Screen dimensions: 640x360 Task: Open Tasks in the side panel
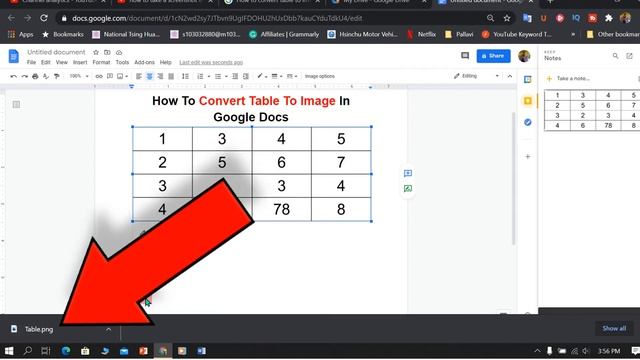point(527,122)
